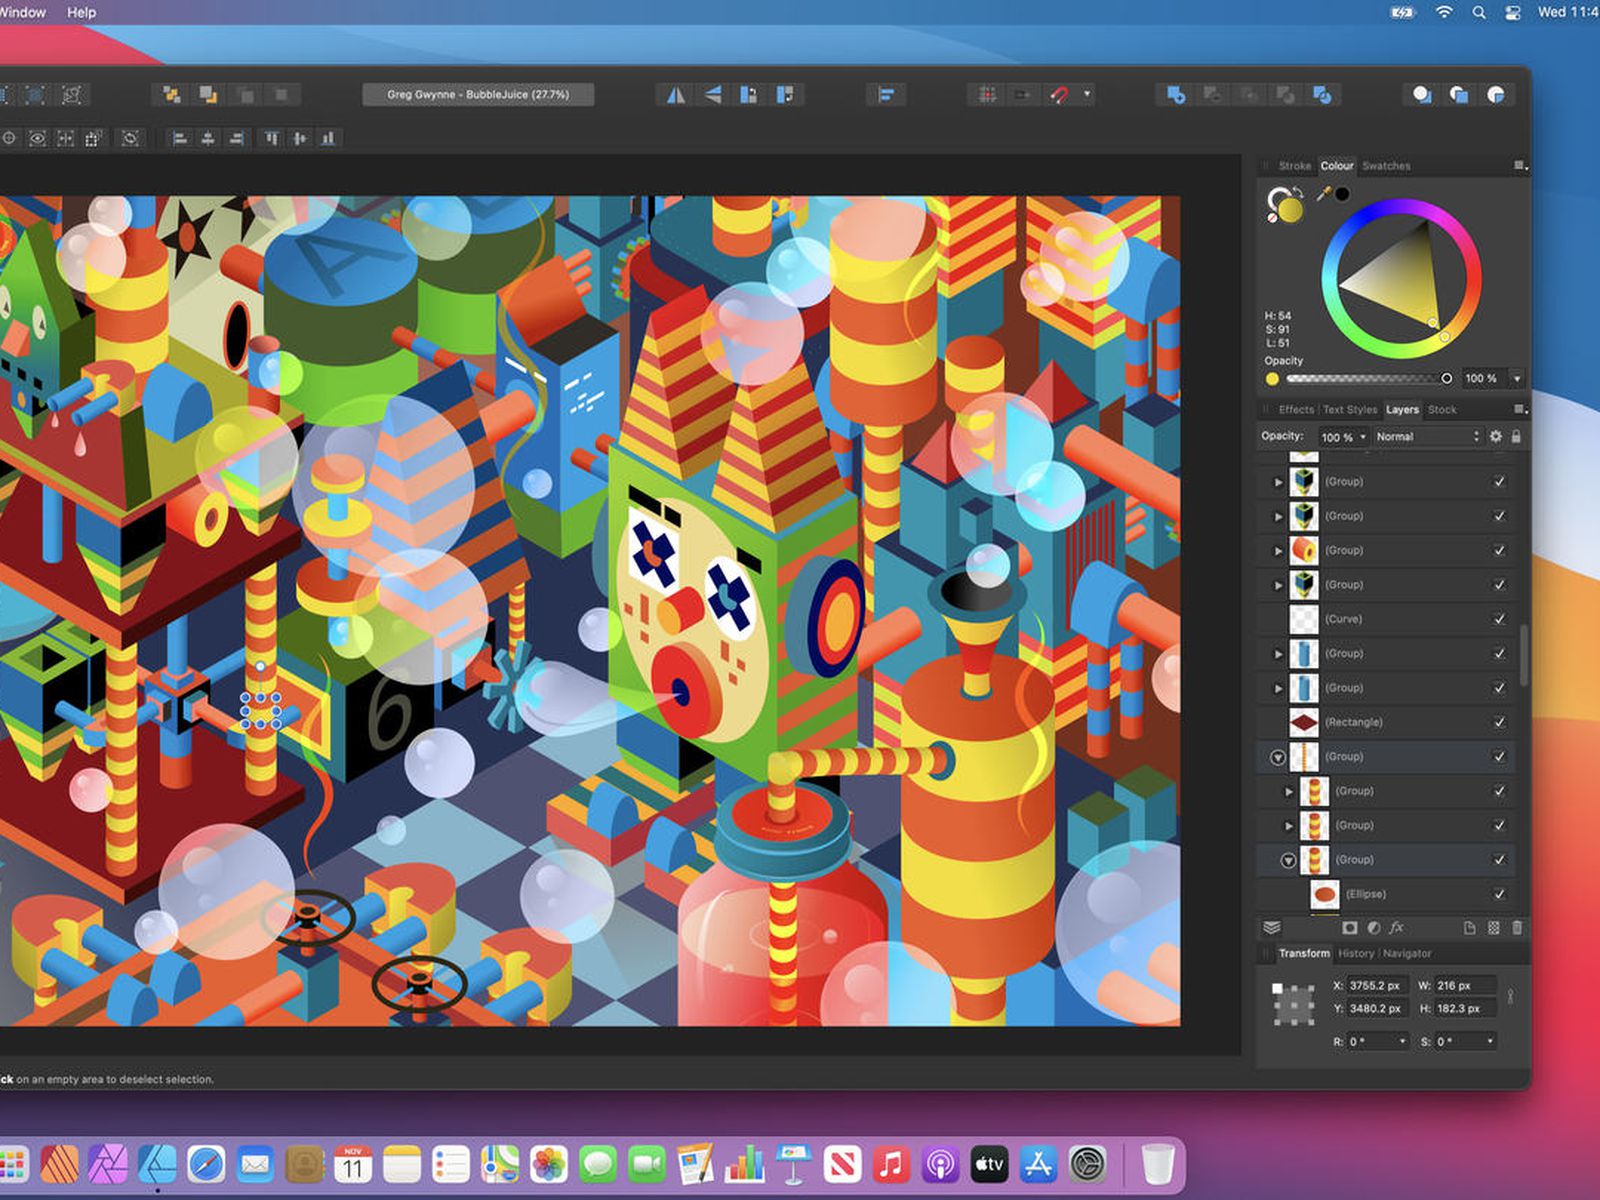Delete layer using the trash icon
Image resolution: width=1600 pixels, height=1200 pixels.
point(1517,928)
